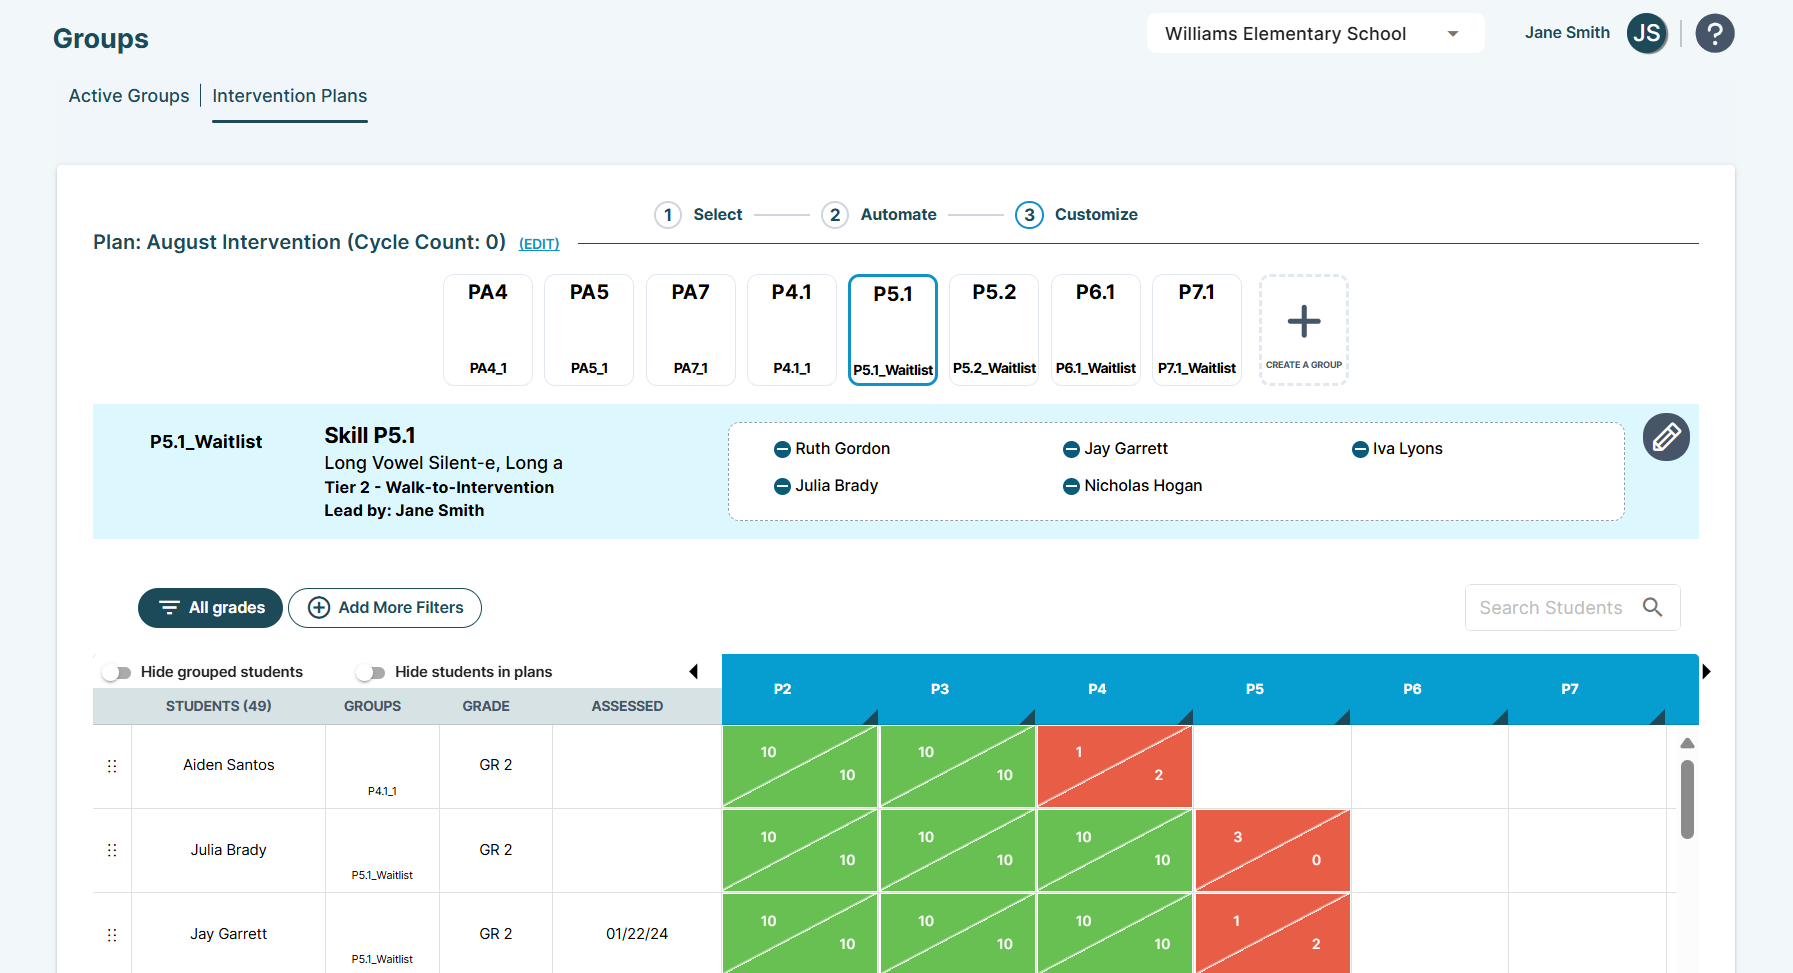Click scrollbar up arrow
This screenshot has width=1793, height=973.
click(x=1687, y=743)
